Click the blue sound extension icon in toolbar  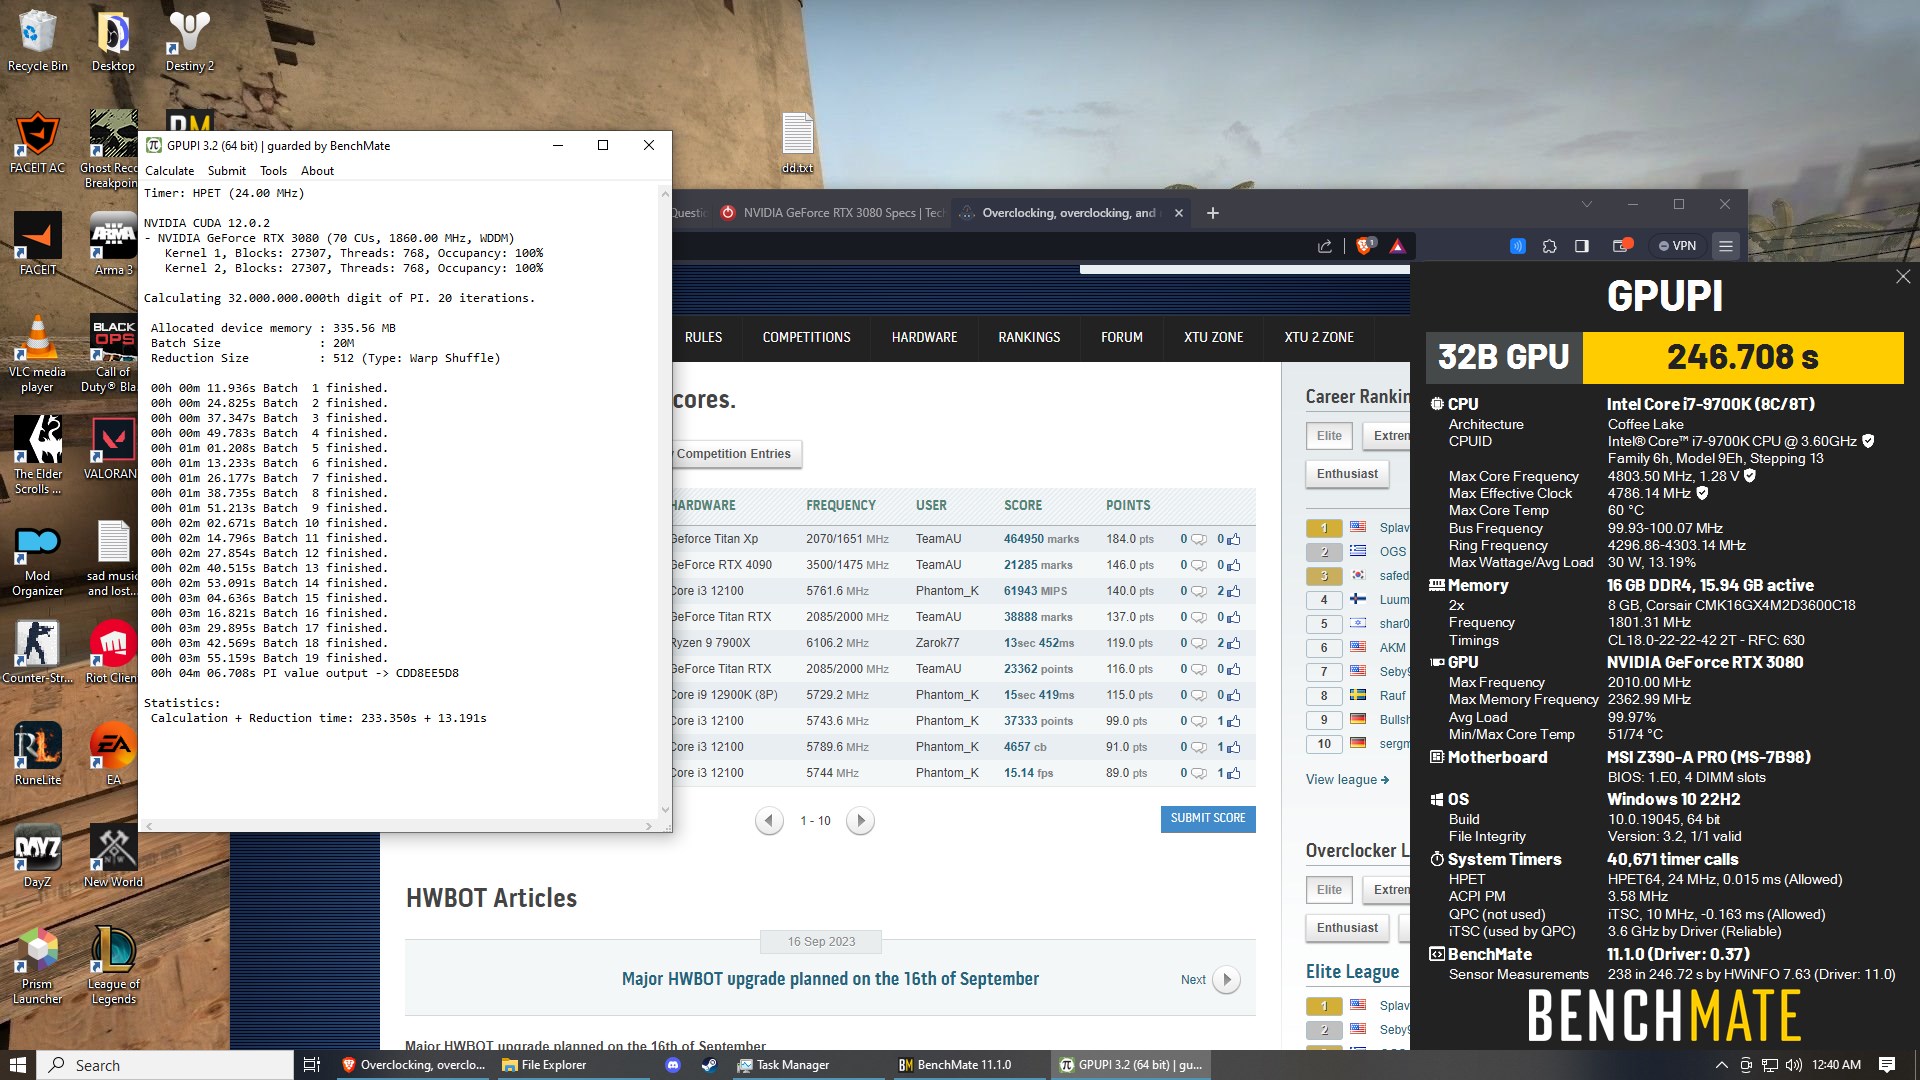click(x=1517, y=245)
